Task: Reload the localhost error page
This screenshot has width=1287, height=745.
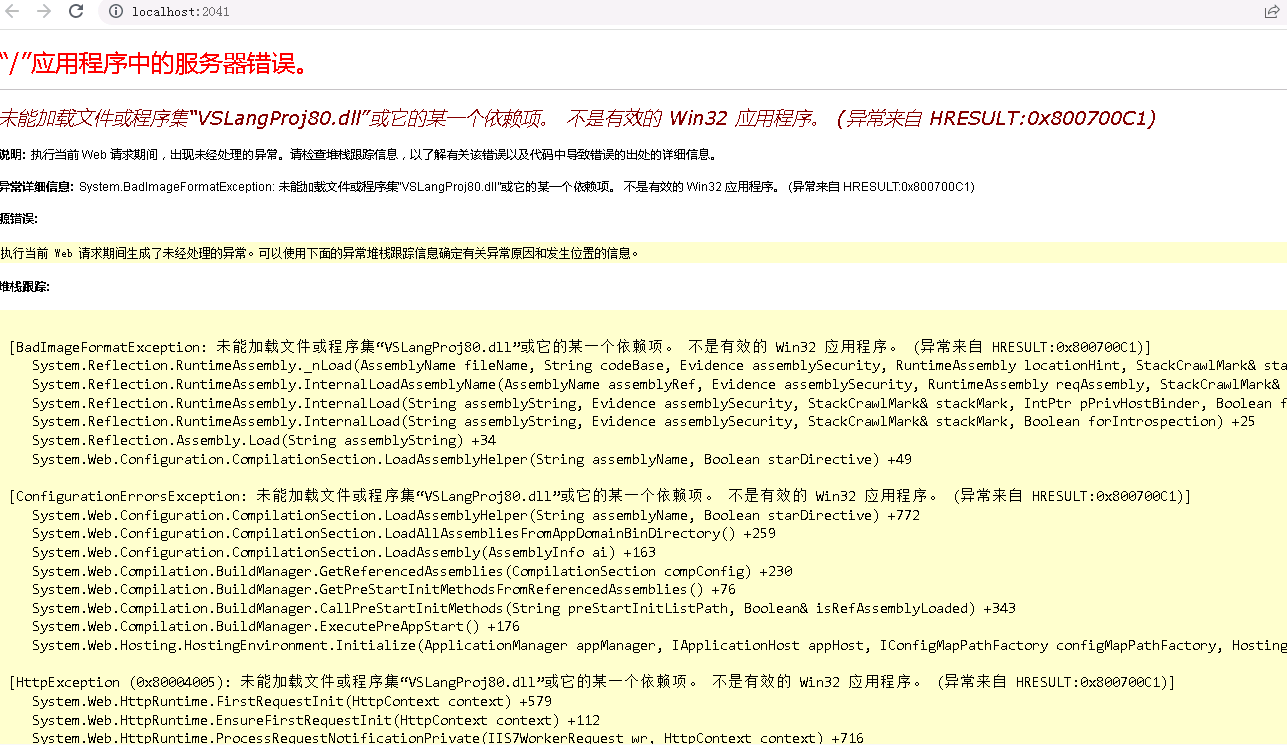Action: pos(76,11)
